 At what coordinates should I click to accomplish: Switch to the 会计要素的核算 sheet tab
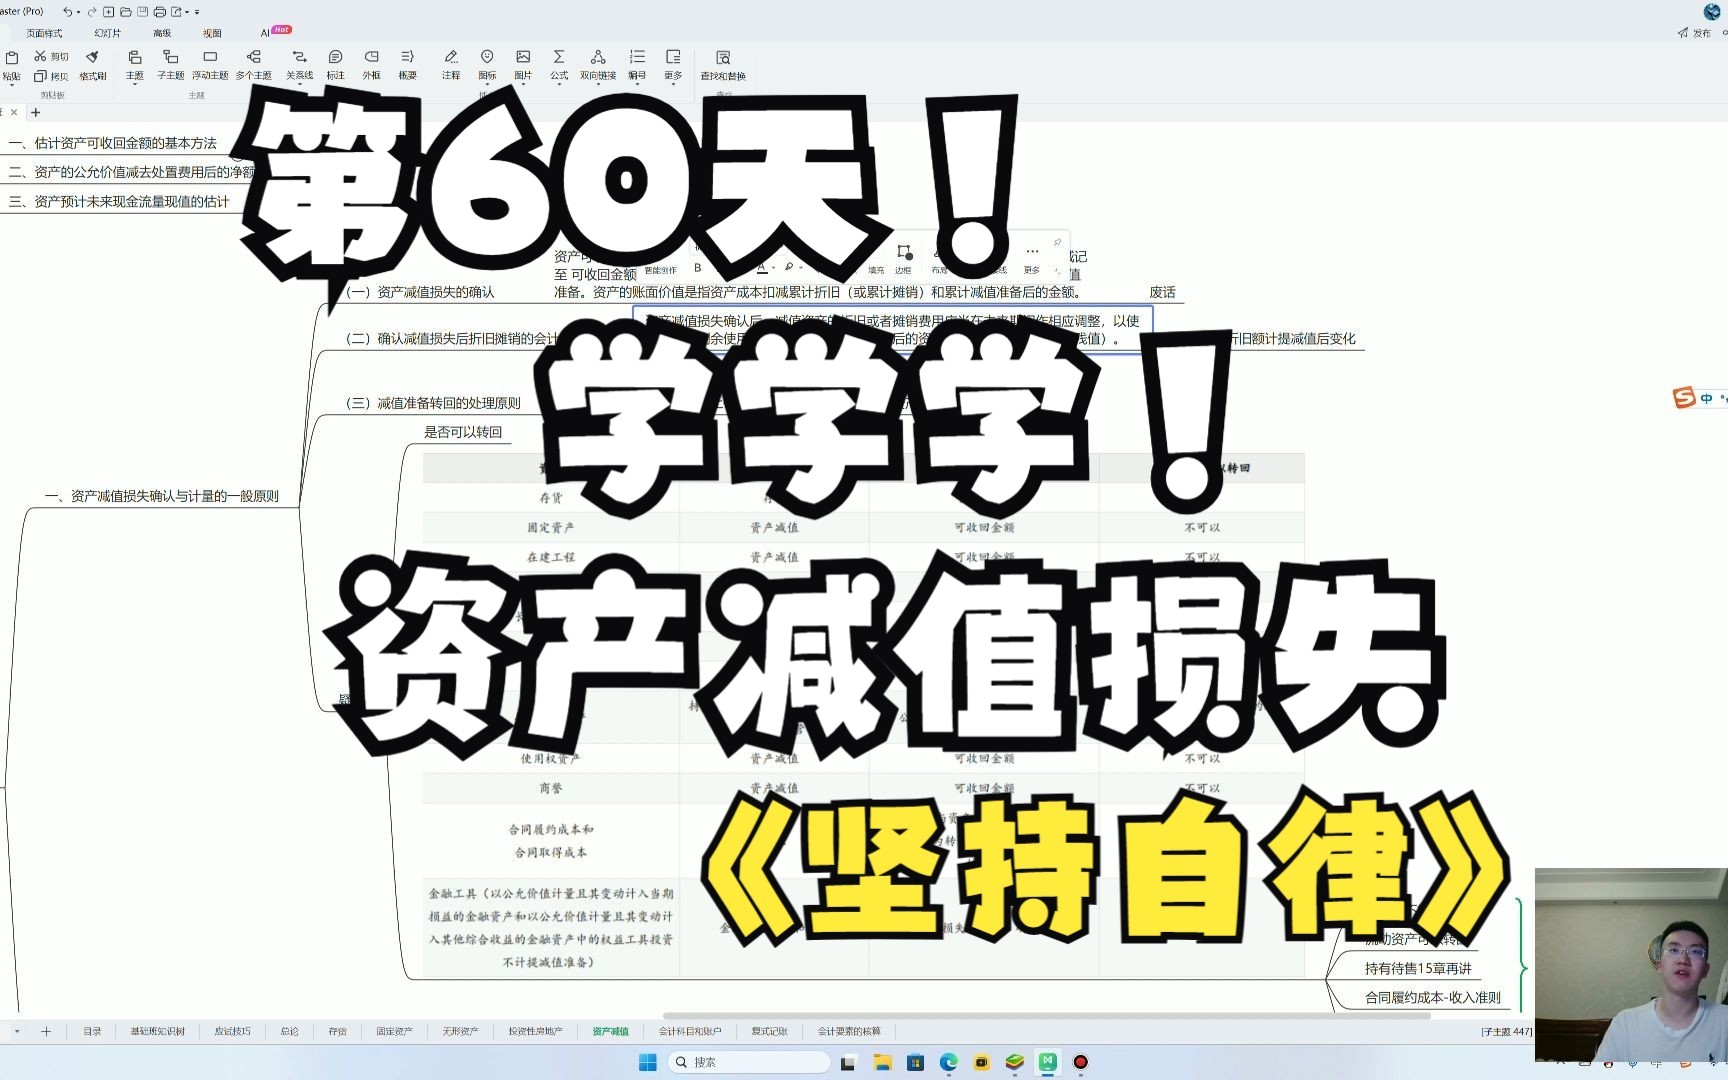pos(849,1031)
